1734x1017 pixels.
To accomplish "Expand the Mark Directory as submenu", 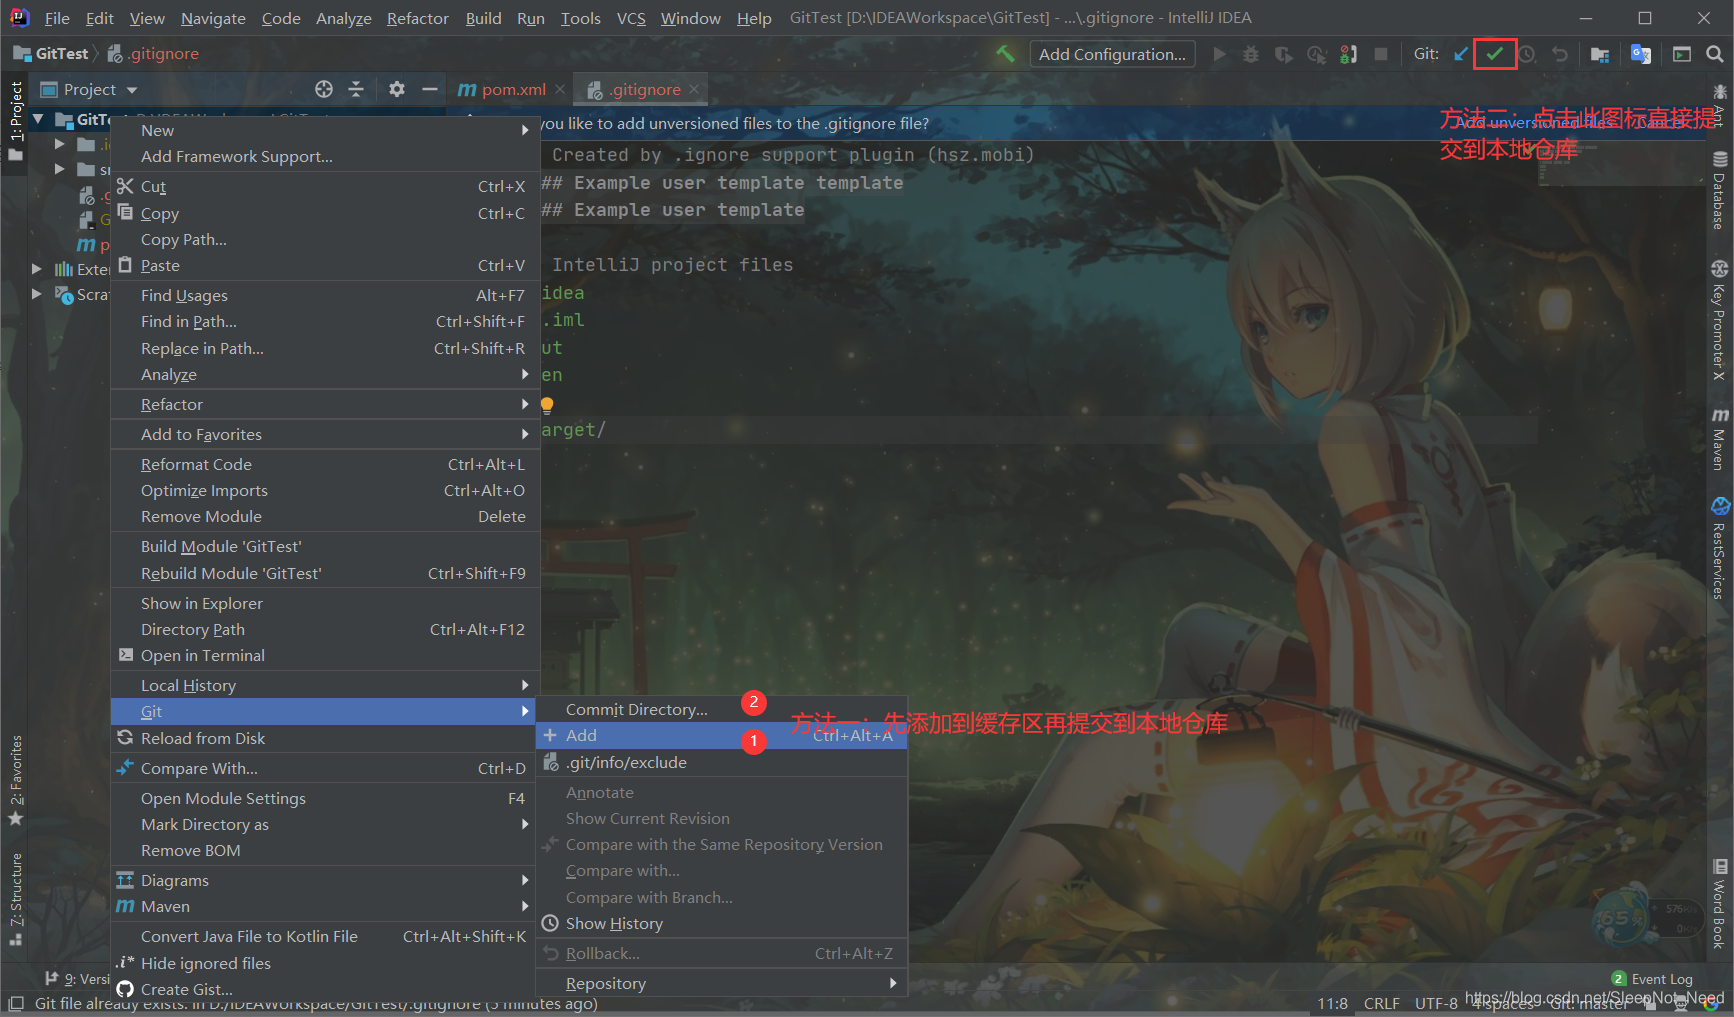I will point(325,824).
